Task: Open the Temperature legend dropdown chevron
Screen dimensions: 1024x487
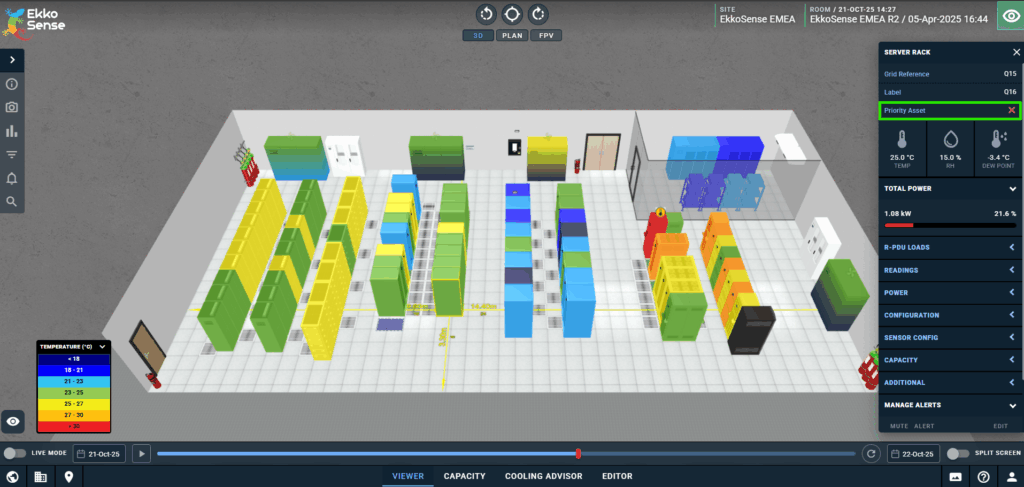Action: pyautogui.click(x=103, y=347)
